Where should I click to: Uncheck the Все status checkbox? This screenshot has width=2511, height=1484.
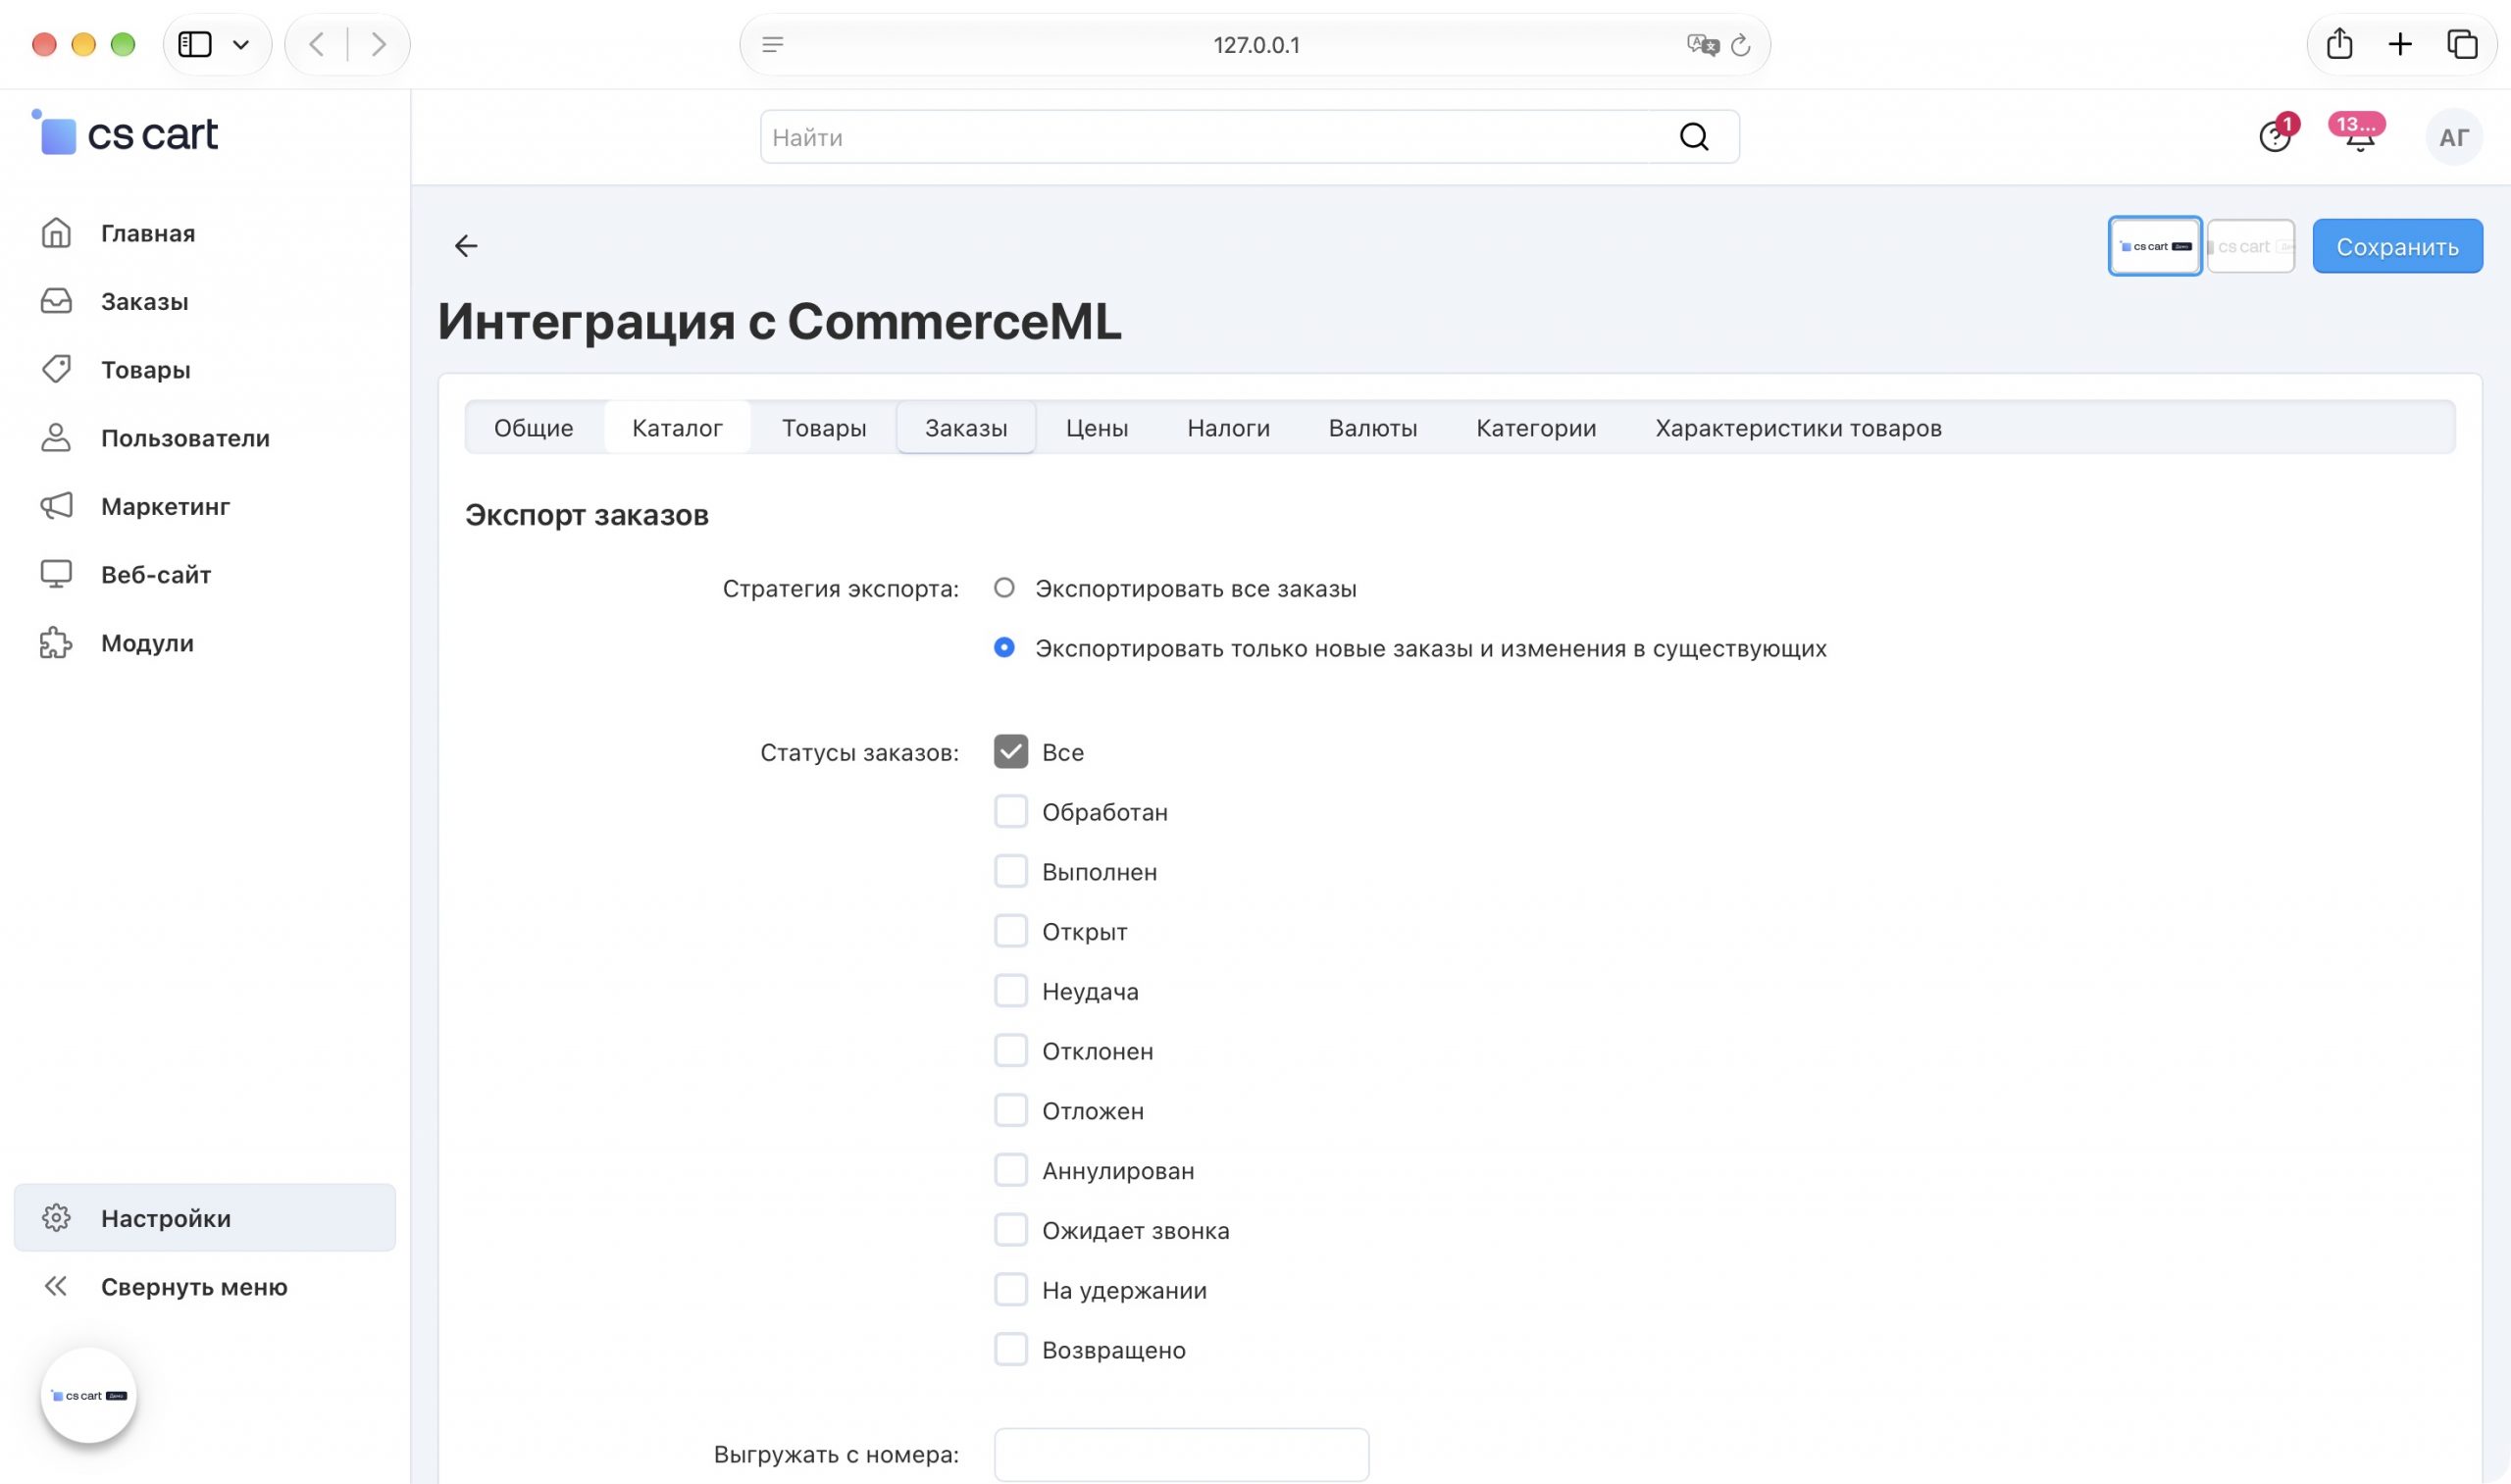pos(1011,752)
